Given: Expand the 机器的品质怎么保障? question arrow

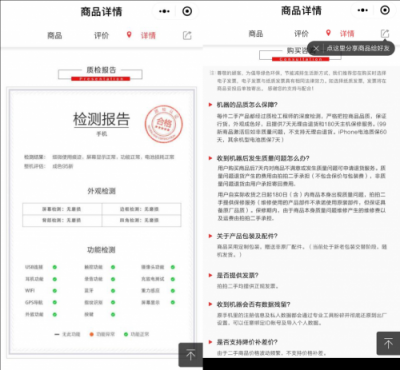Looking at the screenshot, I should (210, 105).
